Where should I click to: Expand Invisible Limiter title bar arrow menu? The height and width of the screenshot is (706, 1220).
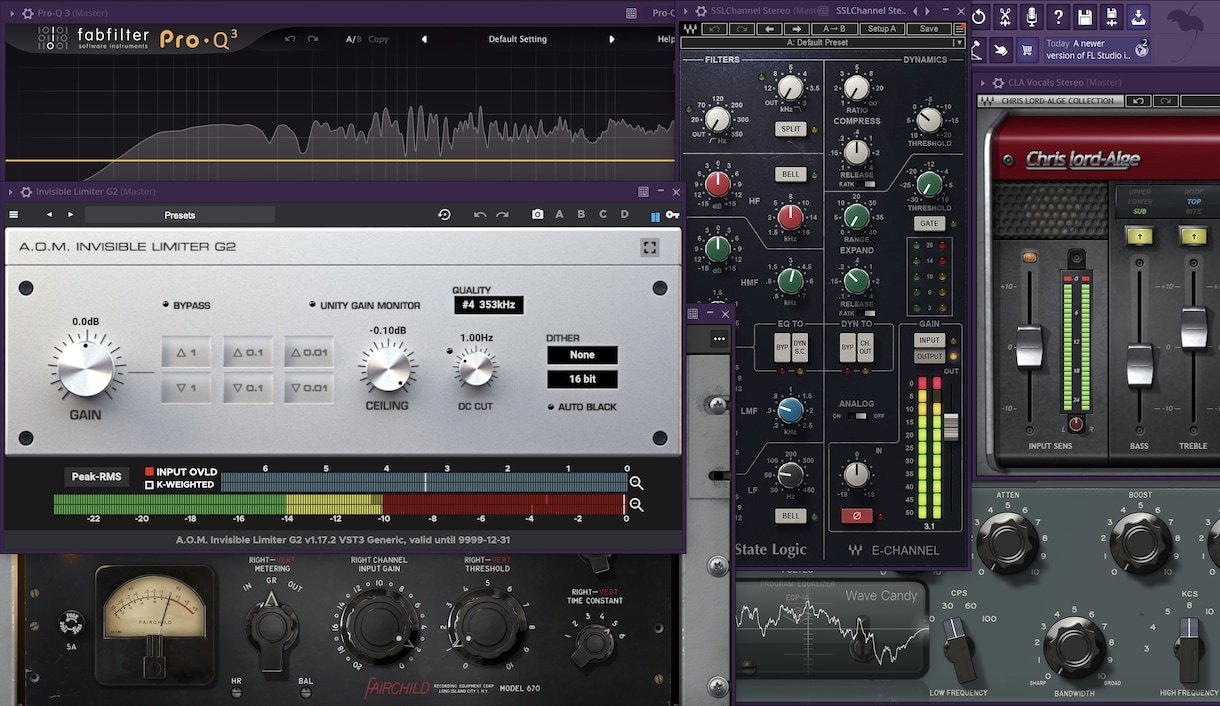(11, 192)
